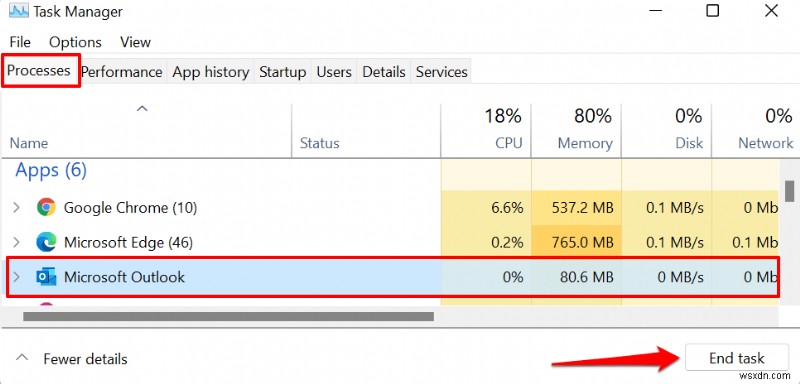Viewport: 800px width, 384px height.
Task: Click the End task button
Action: pyautogui.click(x=737, y=358)
